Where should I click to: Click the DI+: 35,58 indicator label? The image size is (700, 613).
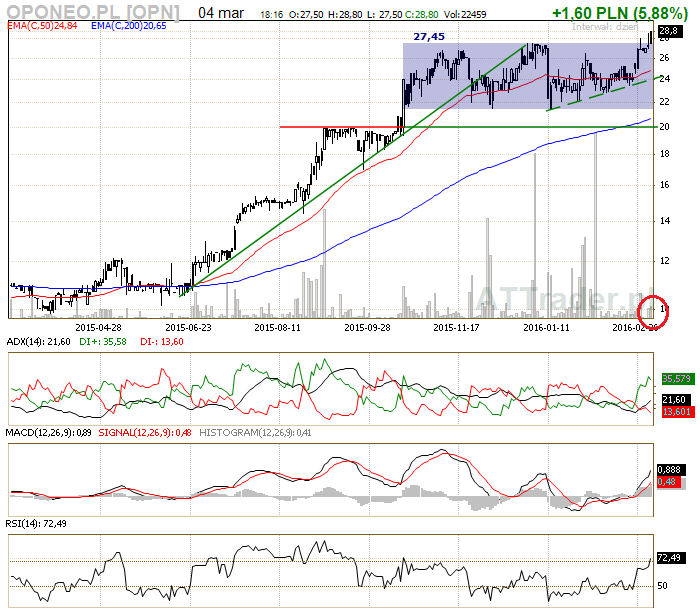pyautogui.click(x=103, y=342)
